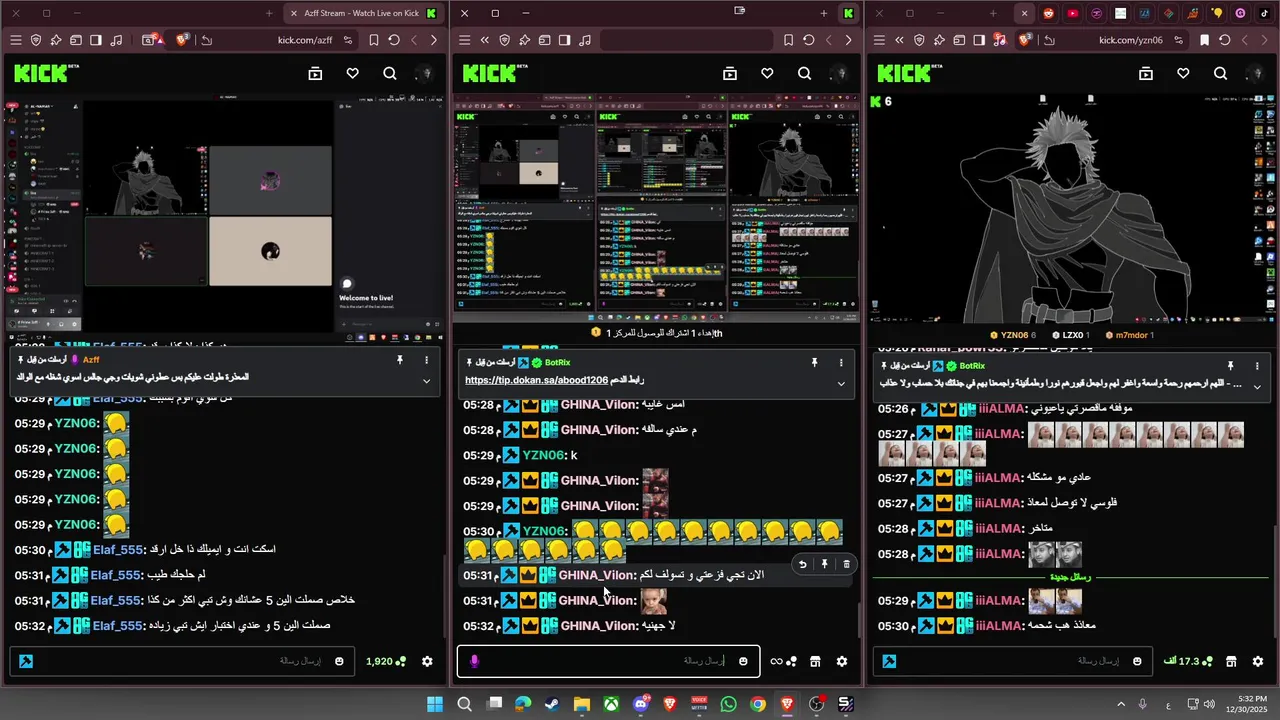This screenshot has height=720, width=1280.
Task: Open hamburger menu in middle browser window
Action: point(464,40)
